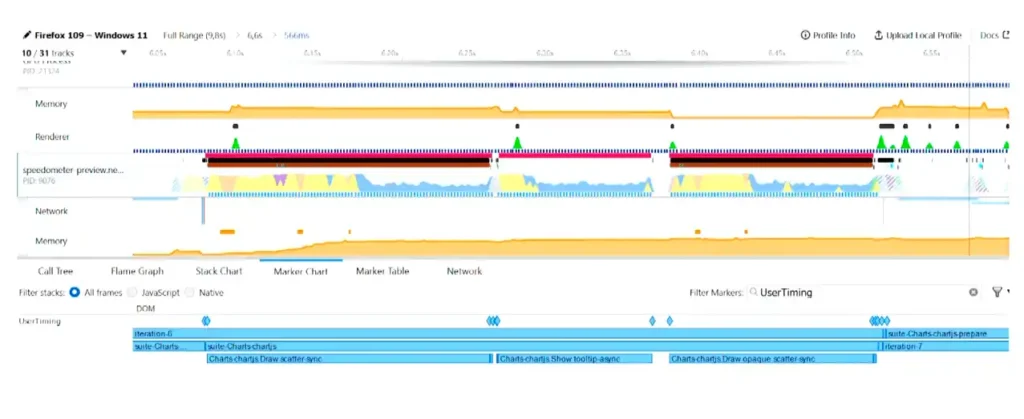Image resolution: width=1024 pixels, height=419 pixels.
Task: Click the iteration-6 marker bar
Action: tap(508, 334)
